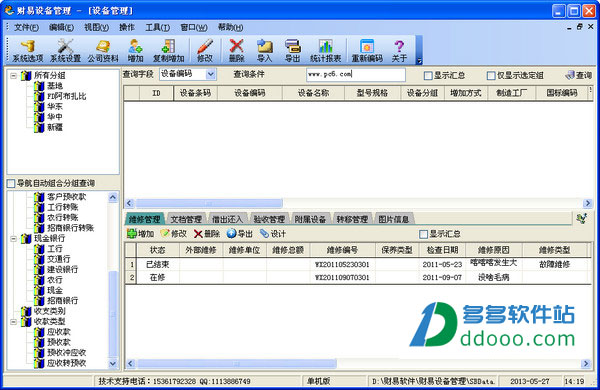Viewport: 600px width, 390px height.
Task: Switch to the 附属设备 tab
Action: 310,219
